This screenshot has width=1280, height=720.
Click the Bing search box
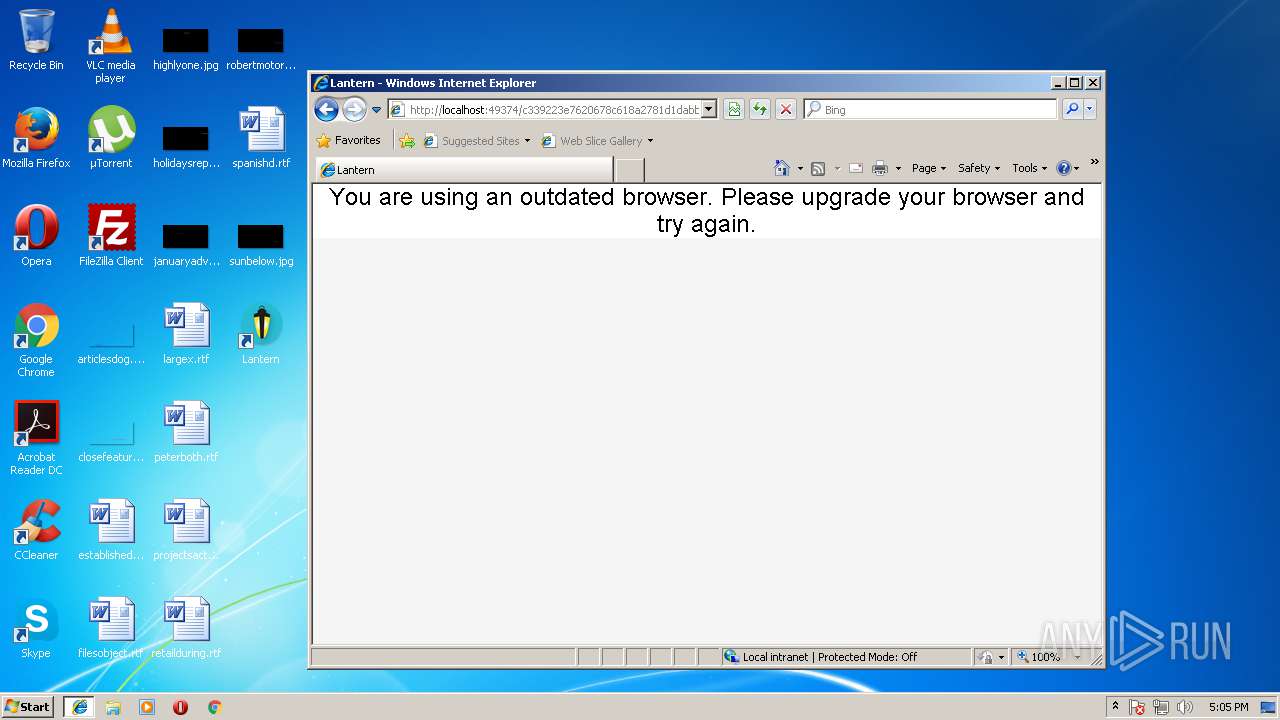(x=930, y=110)
